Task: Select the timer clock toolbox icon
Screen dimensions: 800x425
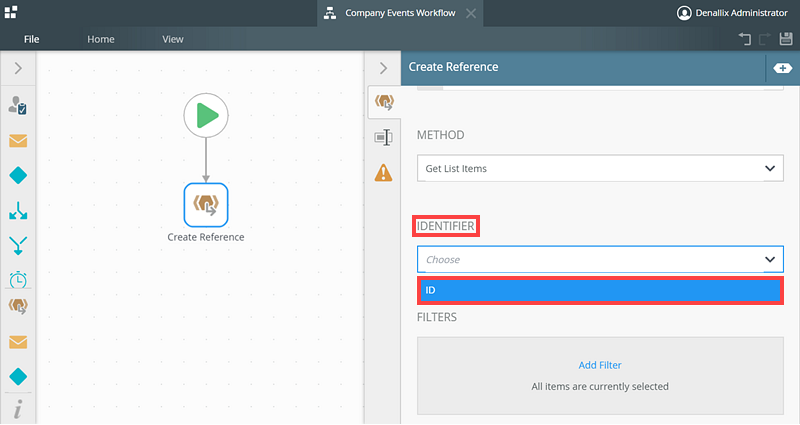Action: 18,279
